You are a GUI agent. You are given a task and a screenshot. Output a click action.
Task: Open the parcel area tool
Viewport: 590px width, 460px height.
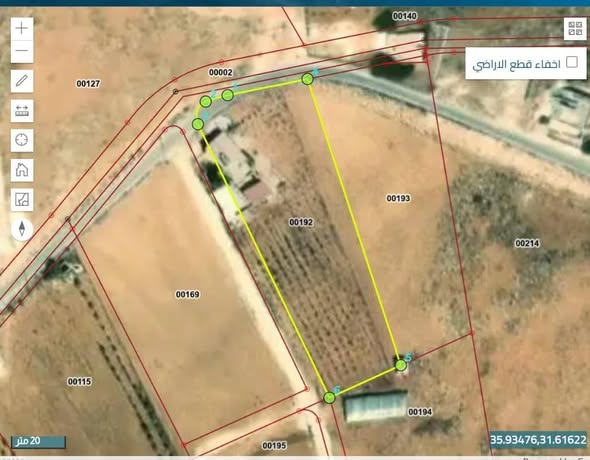tap(22, 200)
